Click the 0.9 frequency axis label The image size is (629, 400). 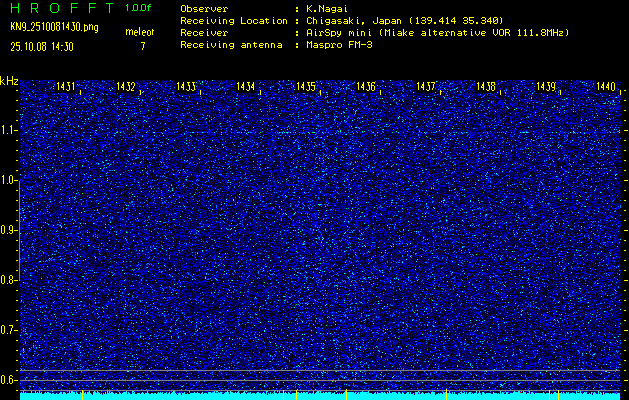point(9,230)
